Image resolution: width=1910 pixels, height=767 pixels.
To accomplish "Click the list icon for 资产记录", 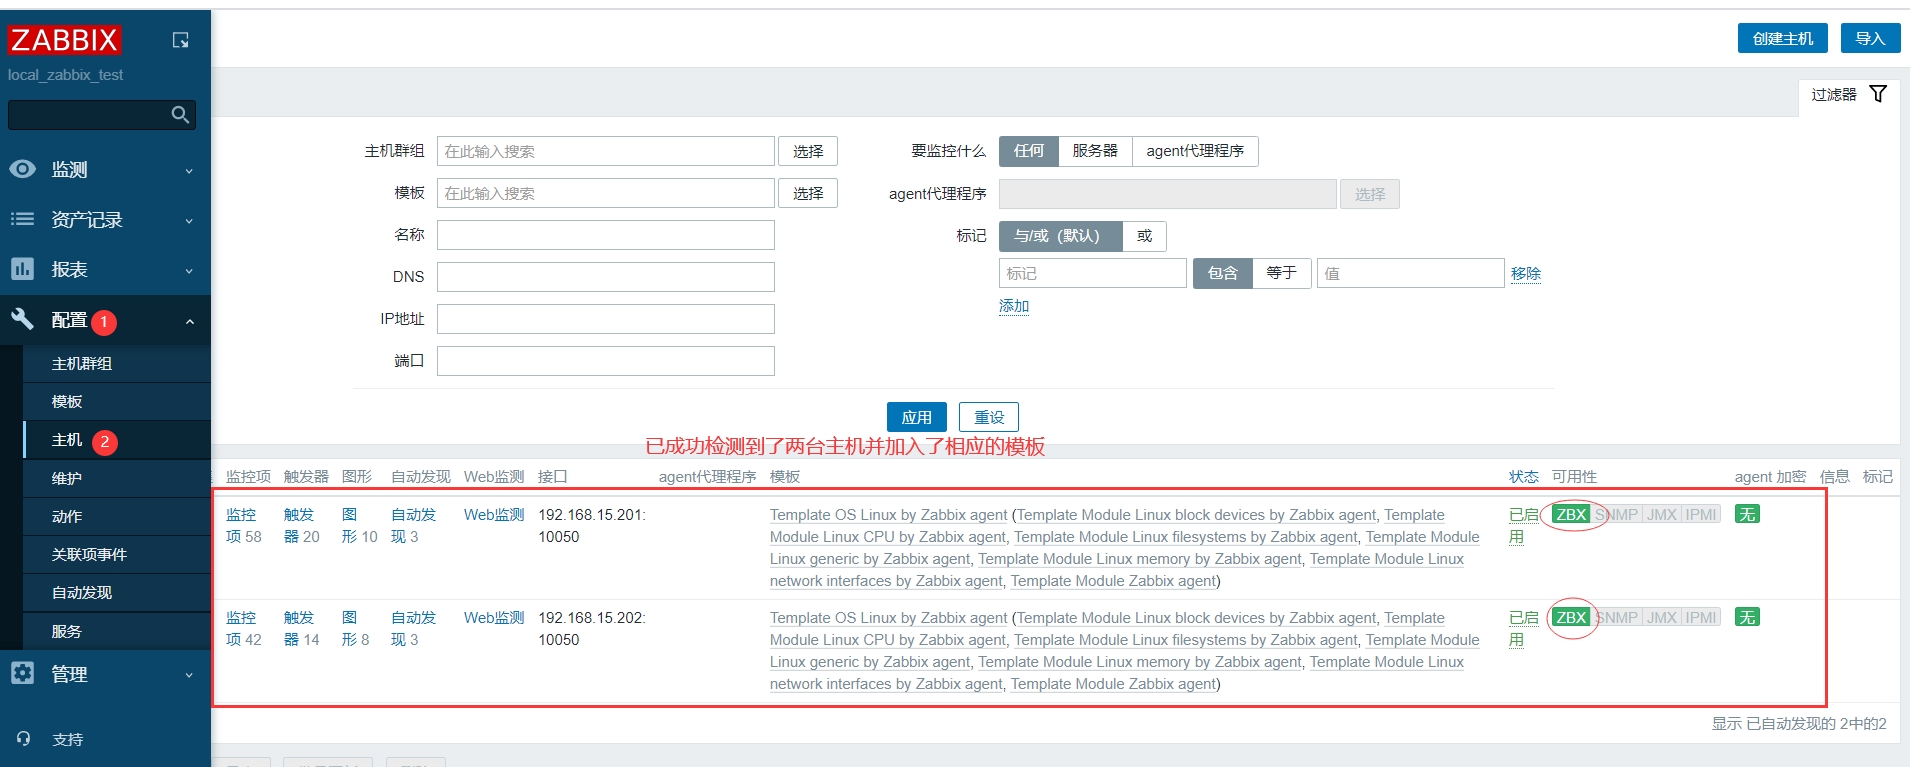I will (x=22, y=219).
